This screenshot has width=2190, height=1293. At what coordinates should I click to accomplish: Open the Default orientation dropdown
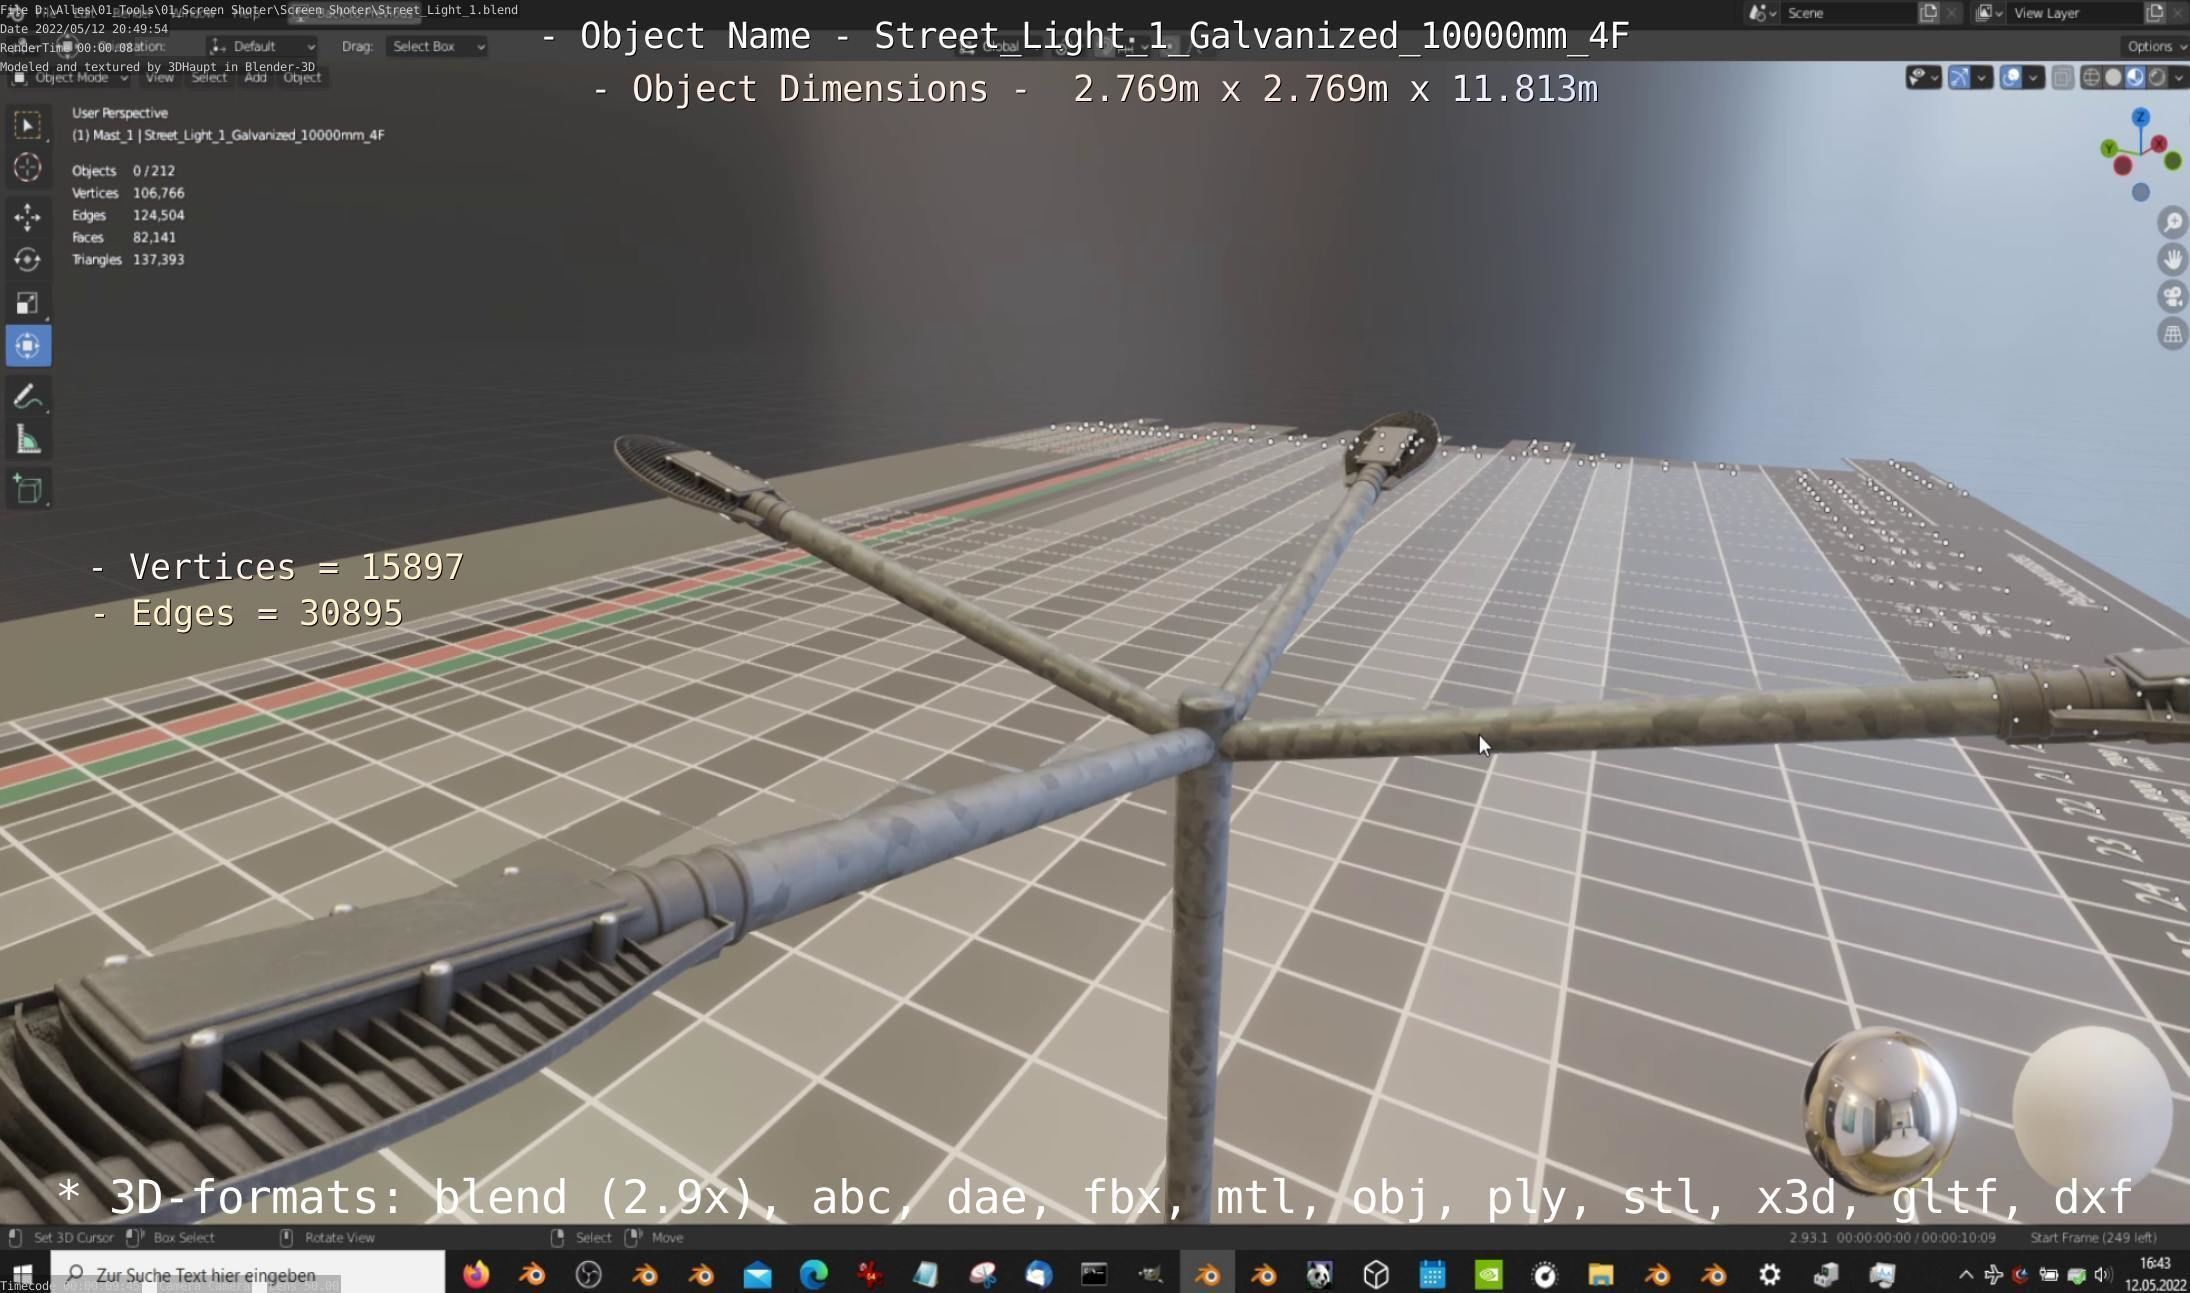pyautogui.click(x=263, y=46)
